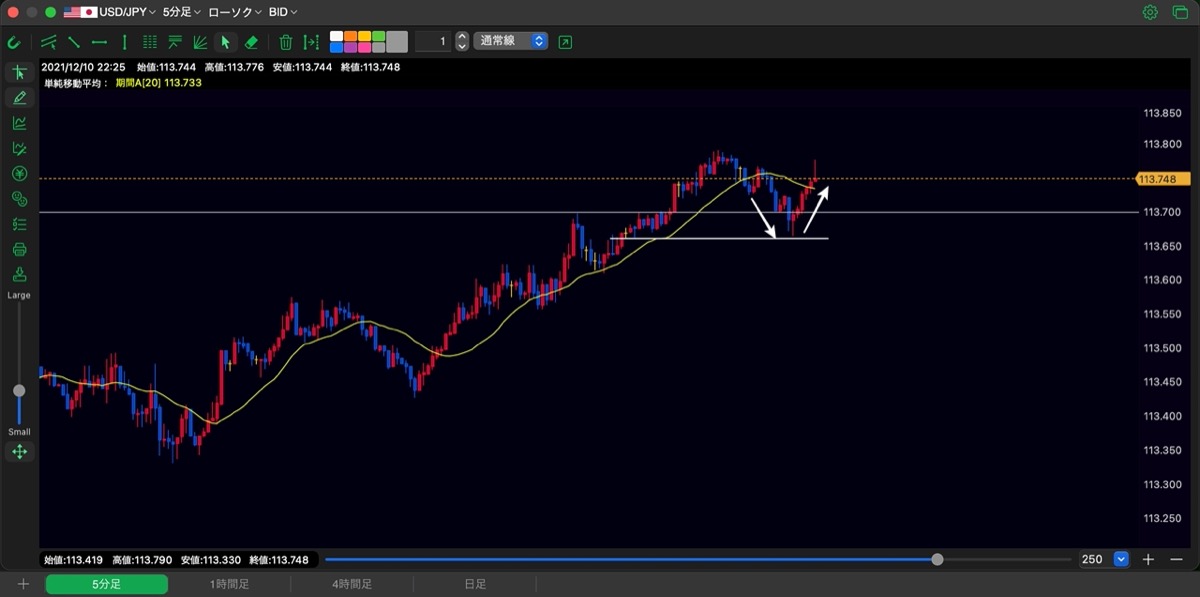Pick the diagonal trend line tool

pyautogui.click(x=74, y=42)
